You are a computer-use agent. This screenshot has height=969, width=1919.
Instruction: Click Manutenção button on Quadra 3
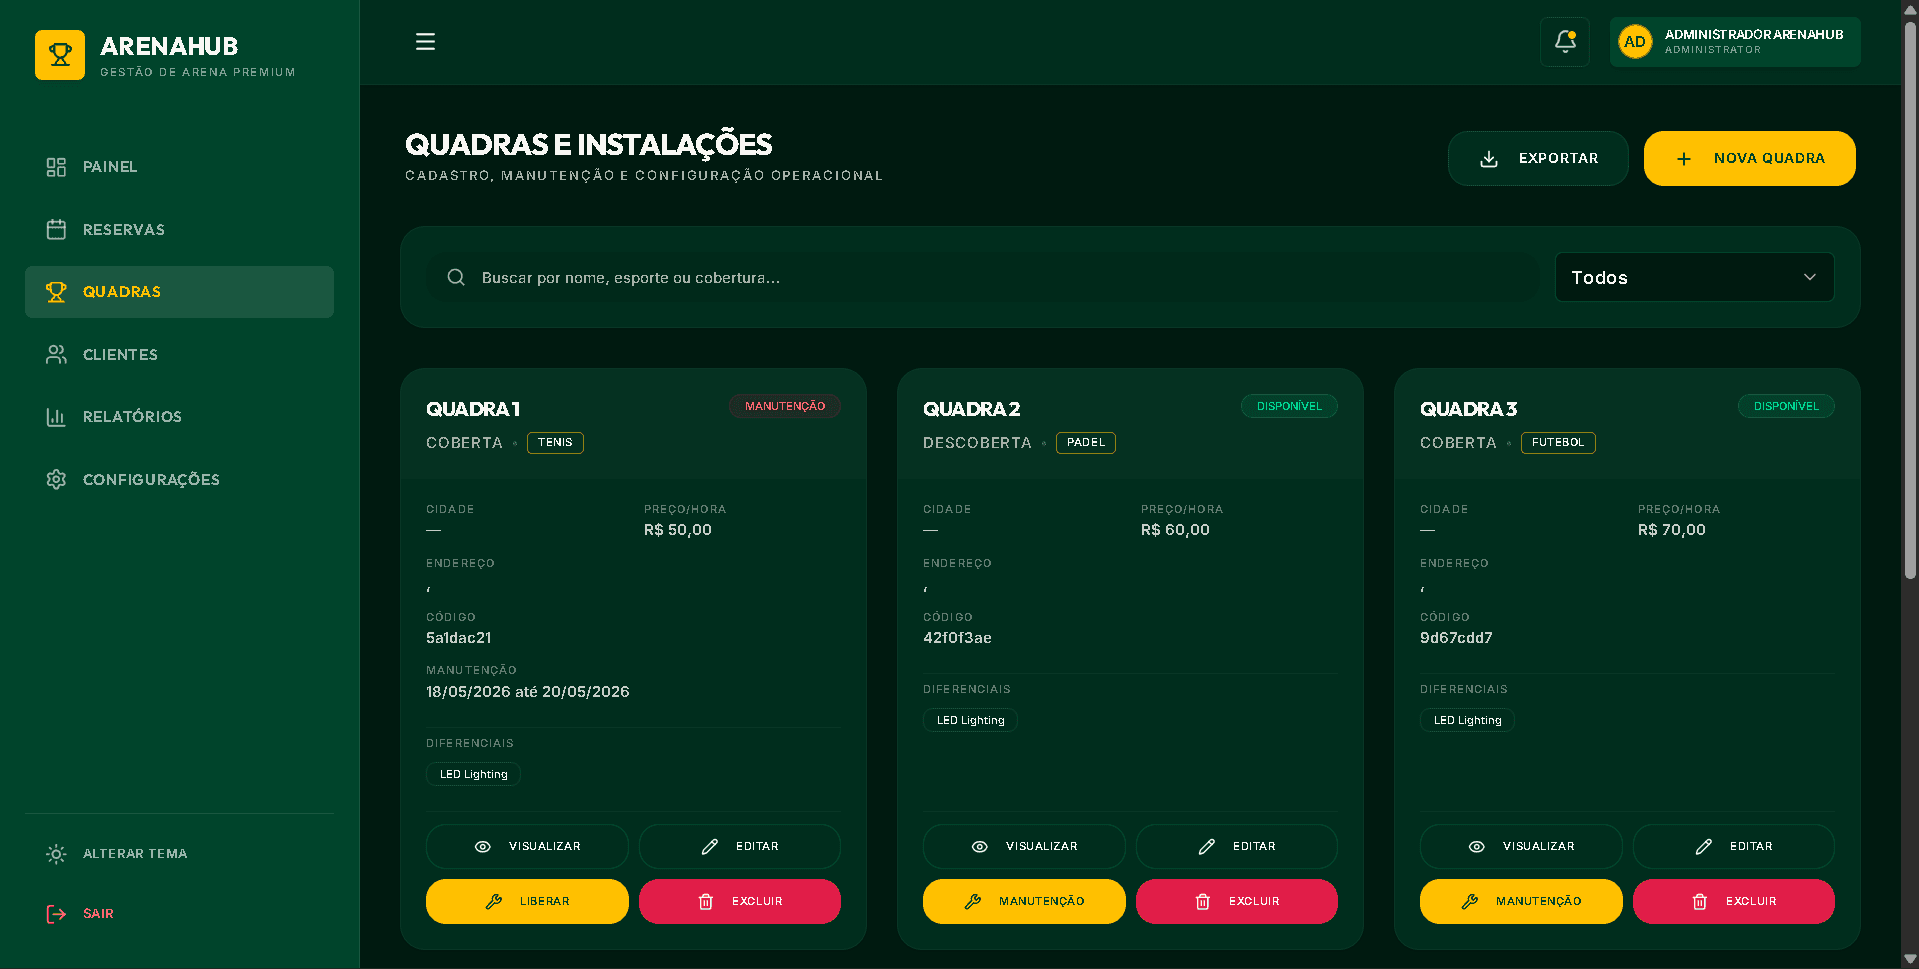pos(1521,901)
